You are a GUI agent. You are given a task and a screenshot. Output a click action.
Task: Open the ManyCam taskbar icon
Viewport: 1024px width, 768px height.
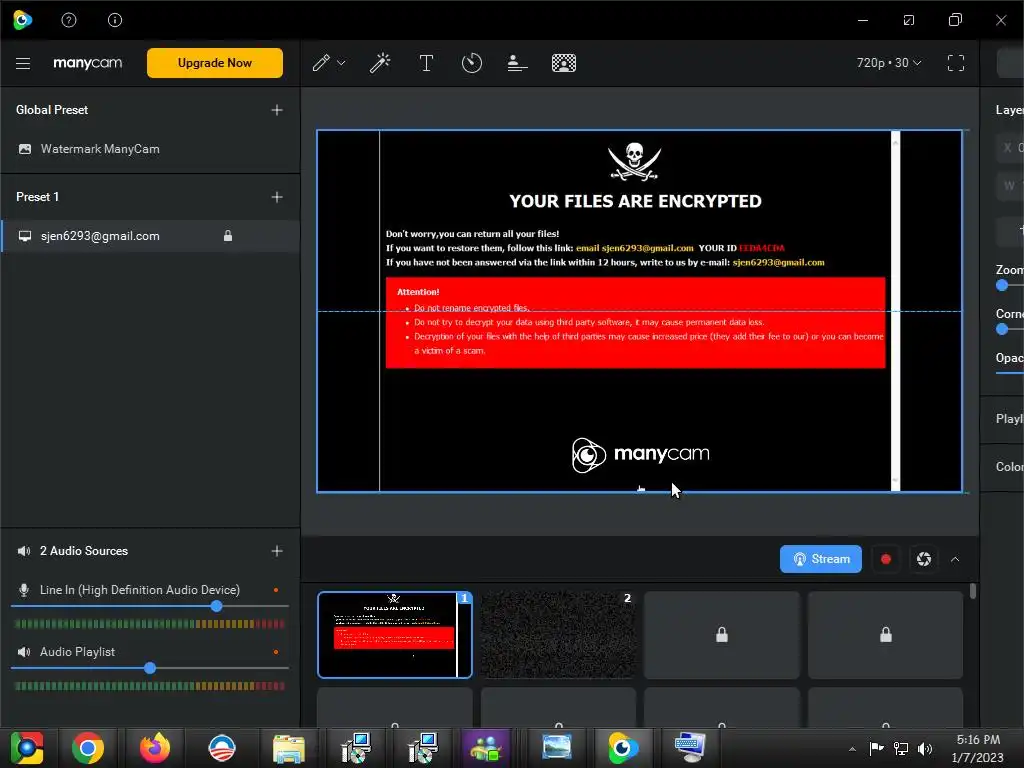coord(623,748)
